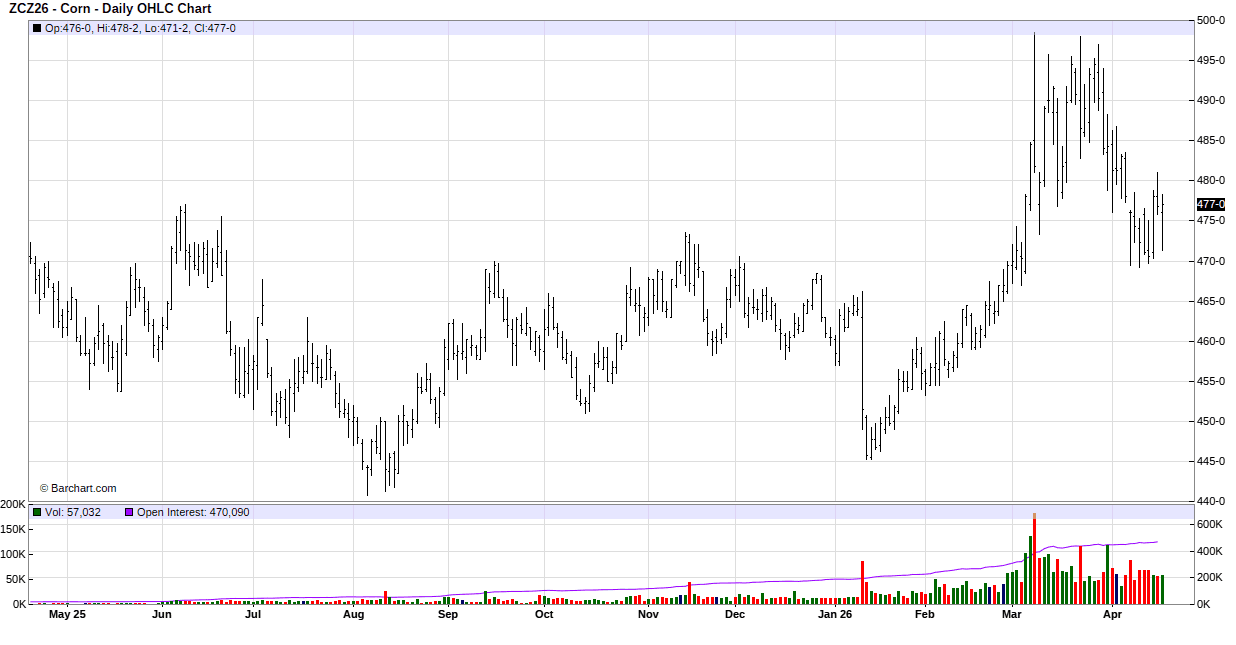Click the Vol: 57,032 label
Screen dimensions: 1236x645
click(71, 512)
